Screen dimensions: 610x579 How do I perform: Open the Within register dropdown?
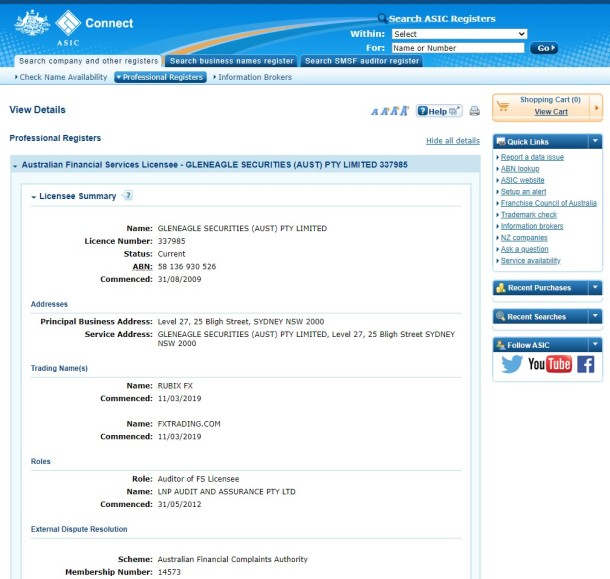[459, 34]
